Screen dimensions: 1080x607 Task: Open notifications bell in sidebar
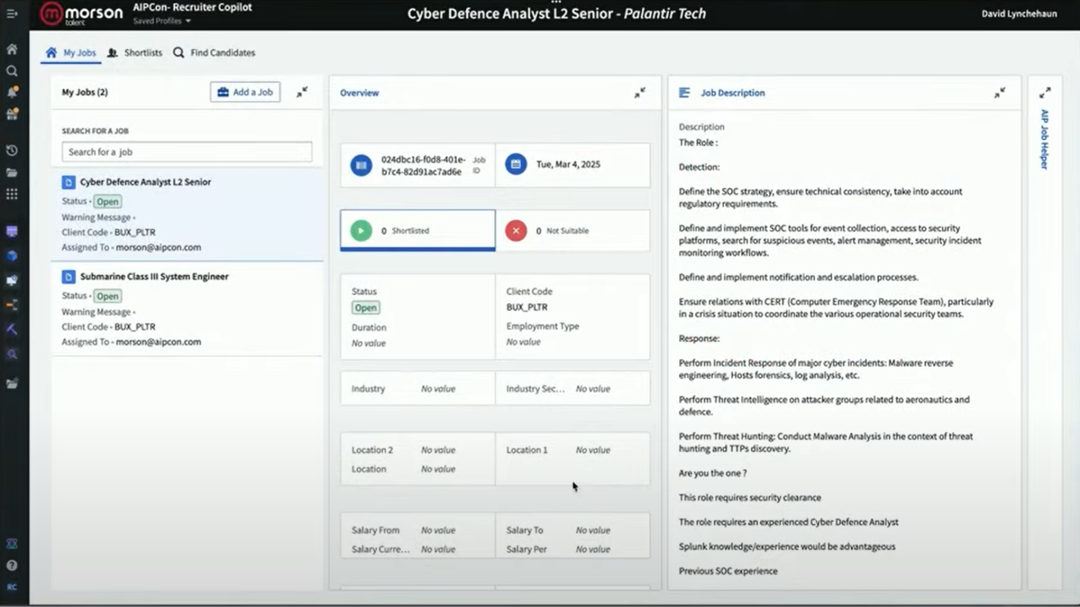[x=12, y=92]
